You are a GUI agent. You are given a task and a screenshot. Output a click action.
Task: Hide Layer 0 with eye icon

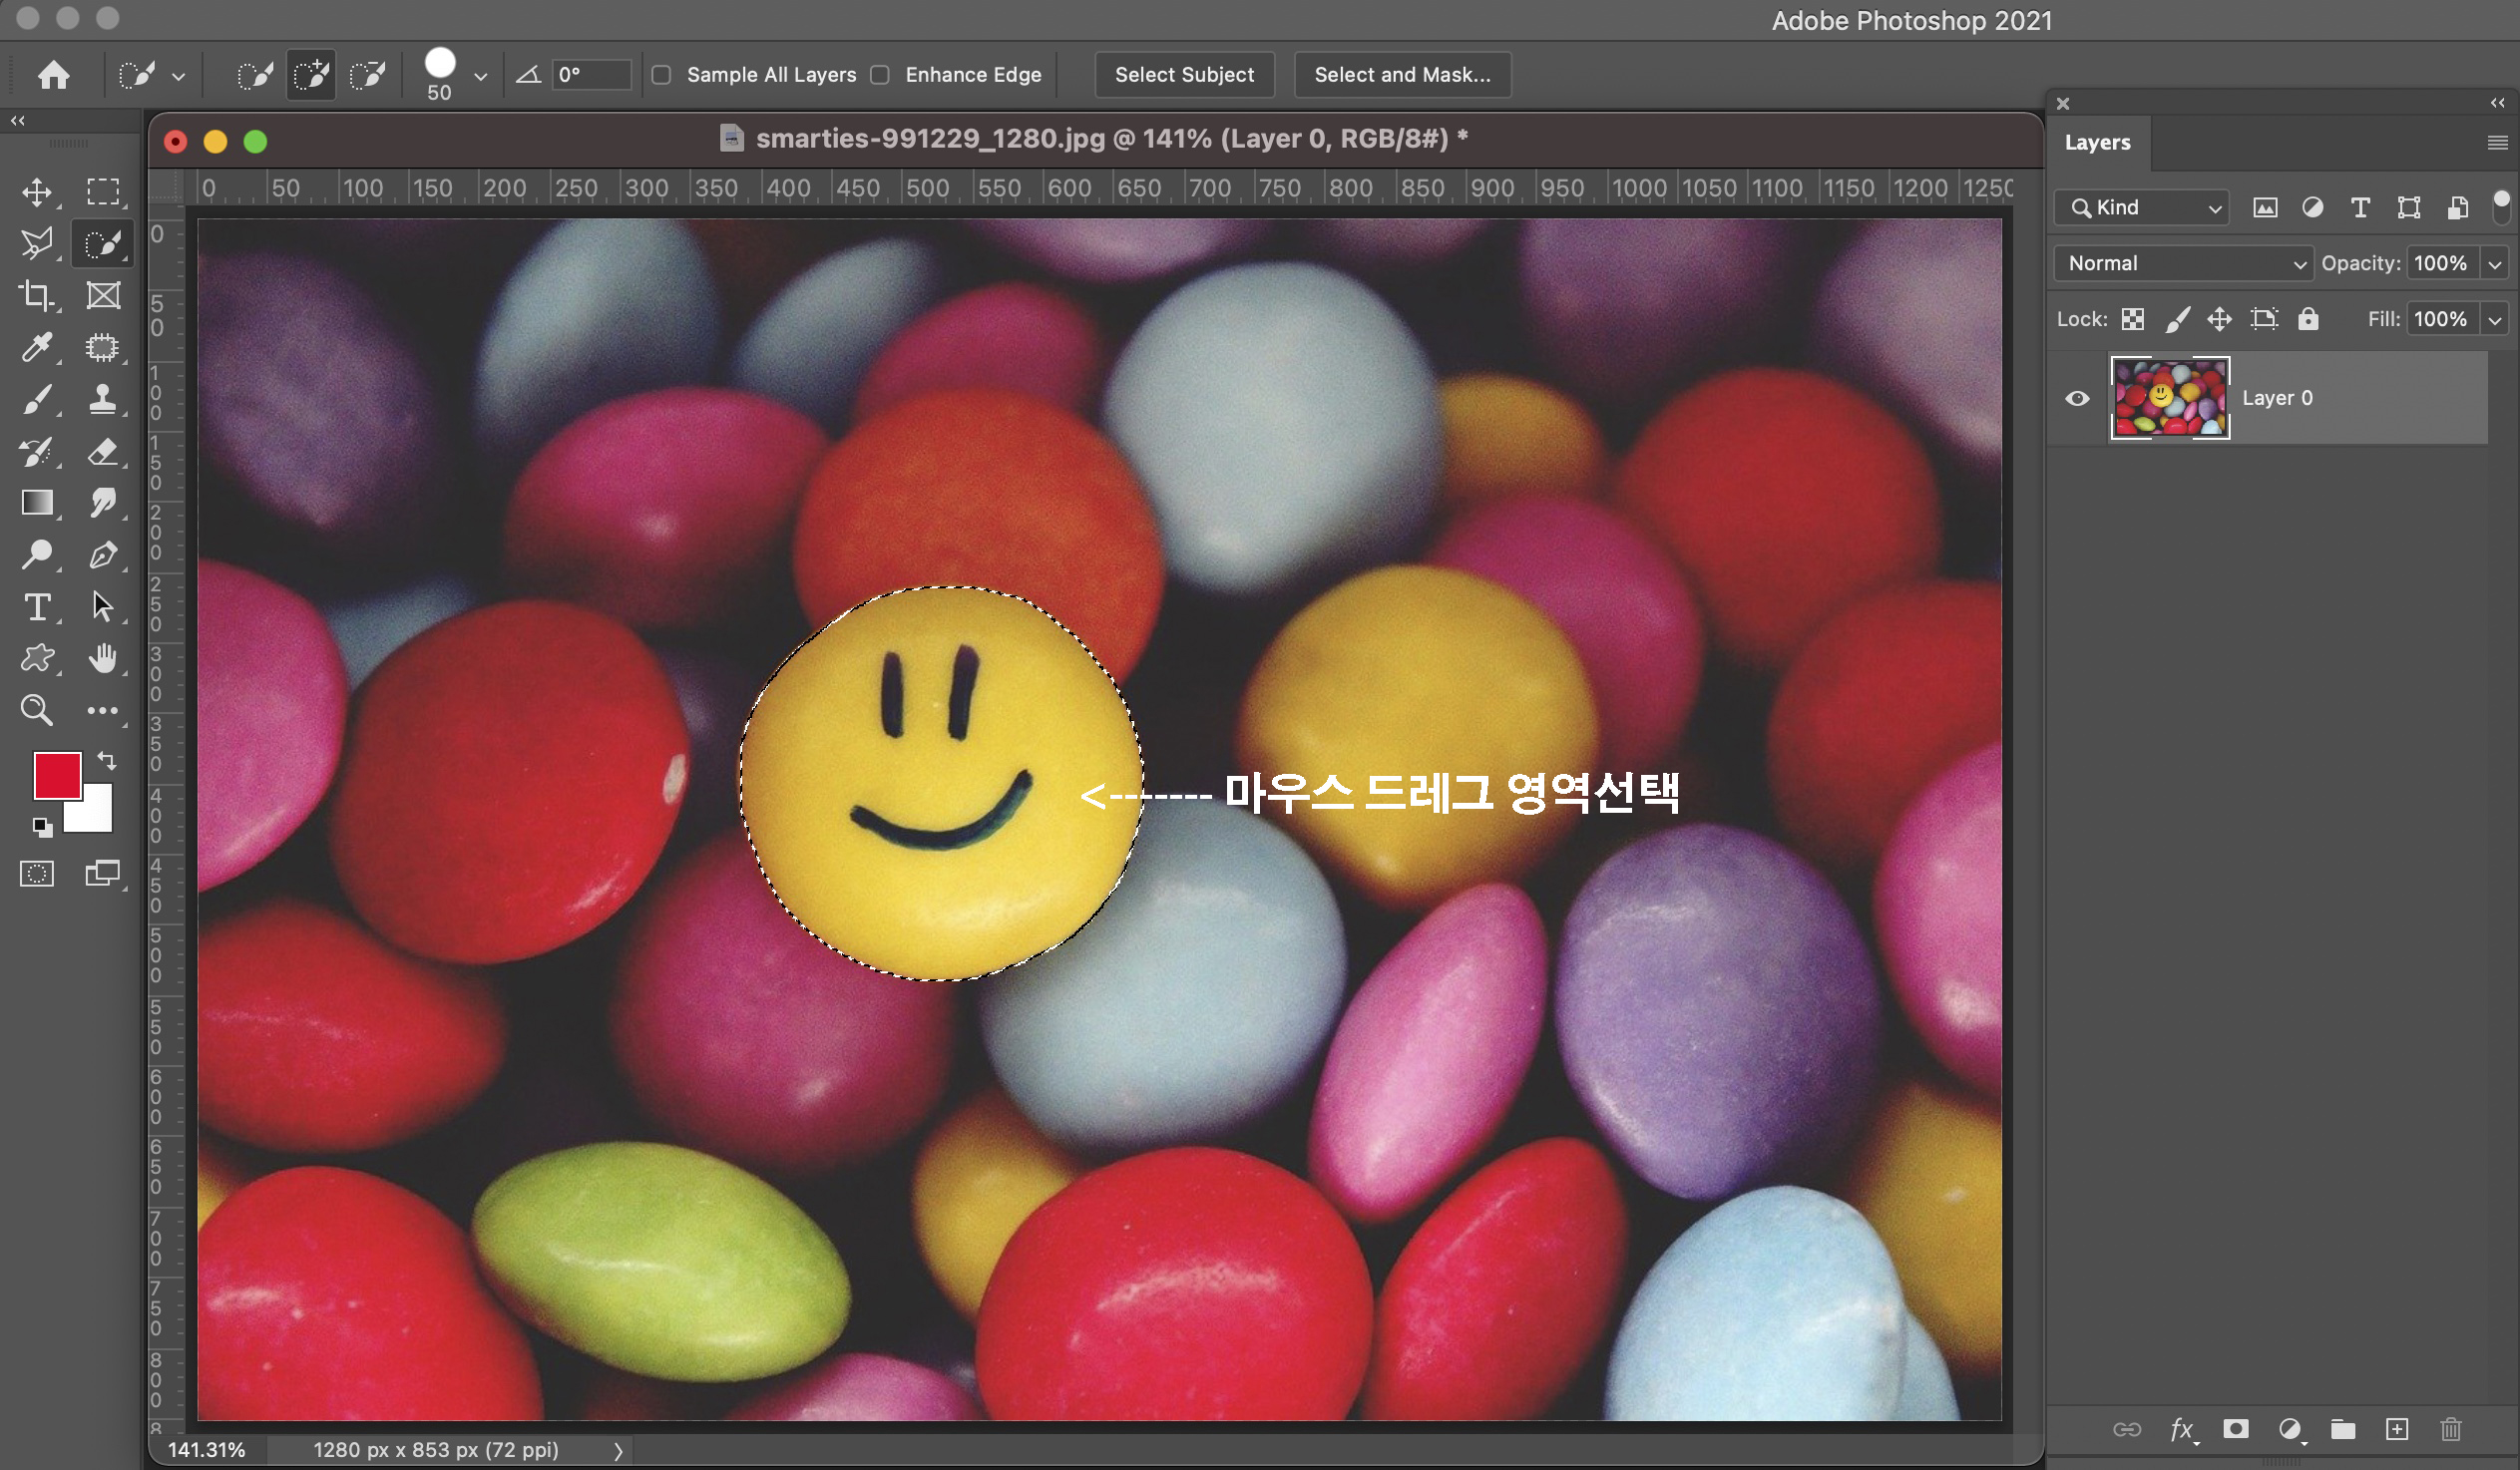click(2077, 398)
